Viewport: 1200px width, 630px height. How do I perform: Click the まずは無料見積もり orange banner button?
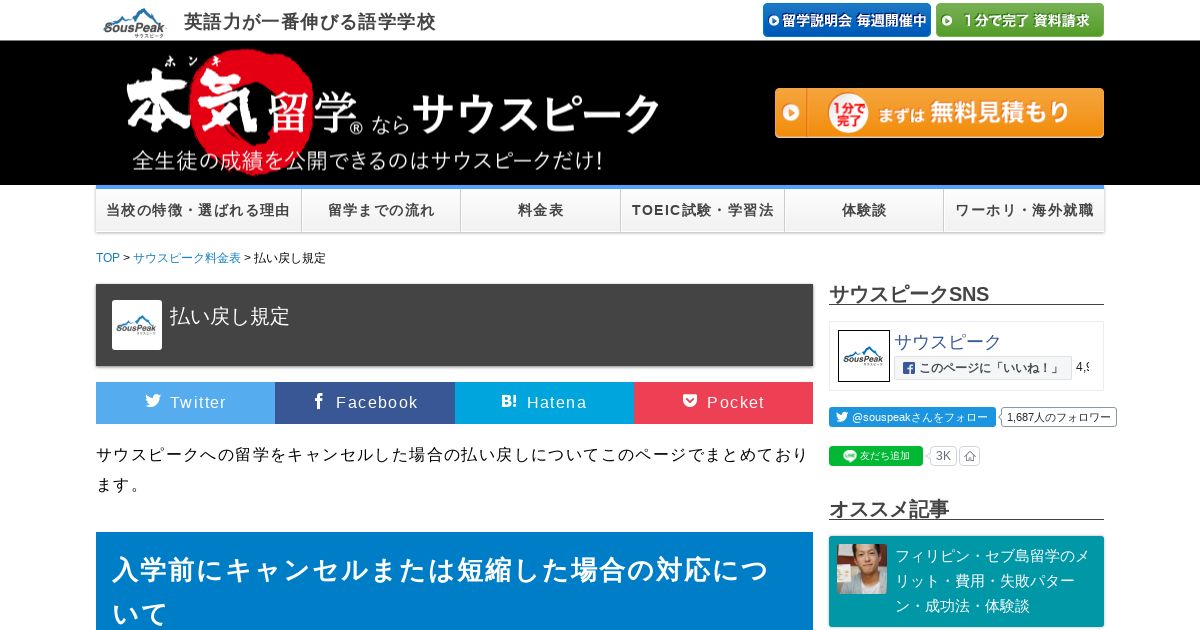point(939,113)
